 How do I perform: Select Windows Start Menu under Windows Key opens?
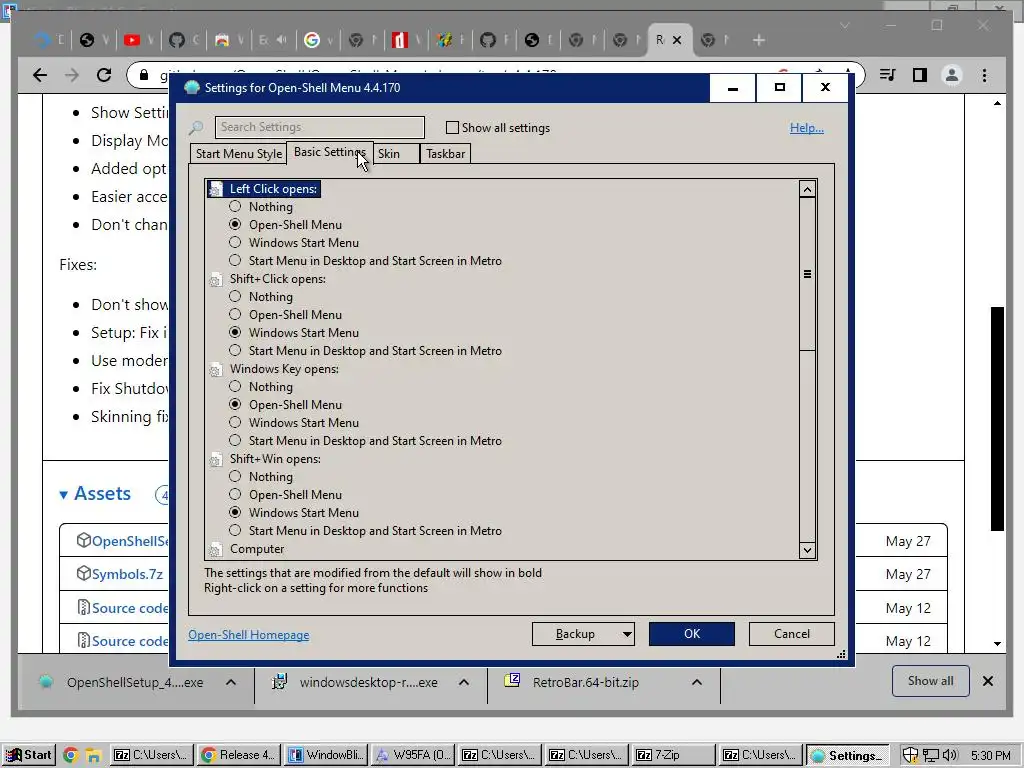click(235, 423)
